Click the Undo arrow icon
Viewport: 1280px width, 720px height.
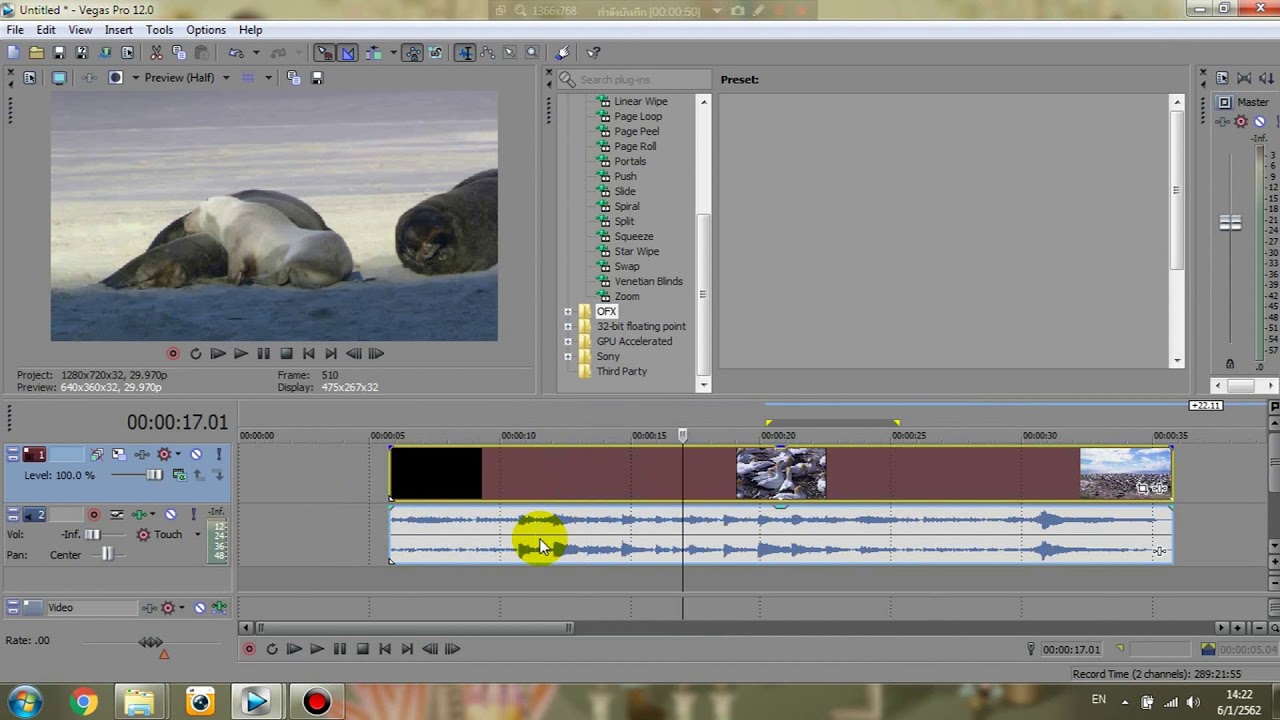coord(236,53)
